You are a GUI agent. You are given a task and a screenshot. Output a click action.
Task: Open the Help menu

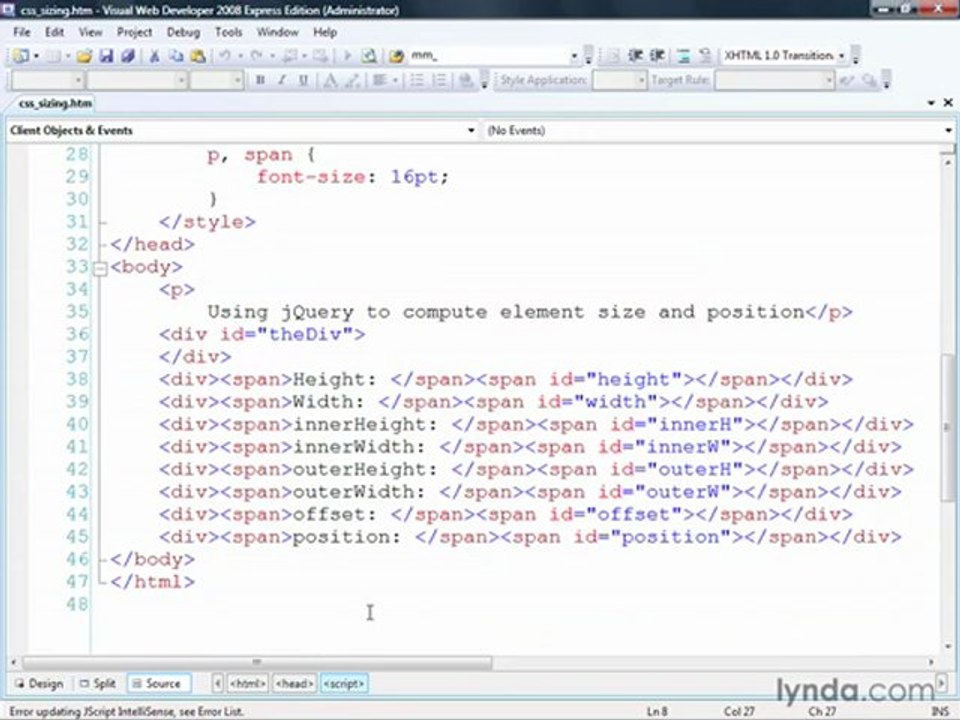[325, 32]
